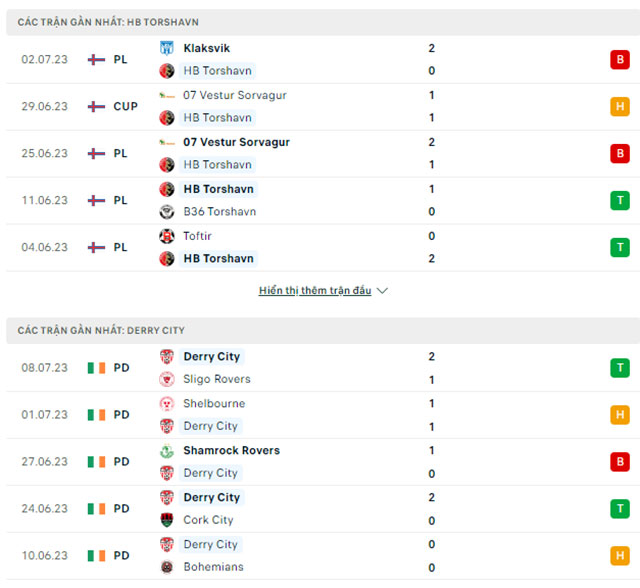This screenshot has width=640, height=588.
Task: Open the Hiển thị thêm trận đấu link
Action: click(315, 291)
